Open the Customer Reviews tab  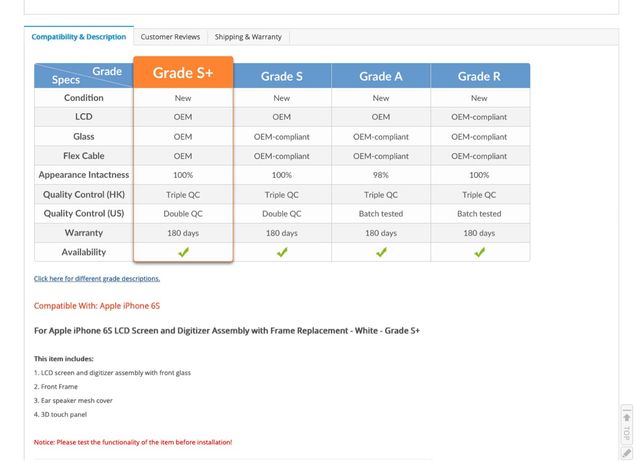[x=170, y=37]
